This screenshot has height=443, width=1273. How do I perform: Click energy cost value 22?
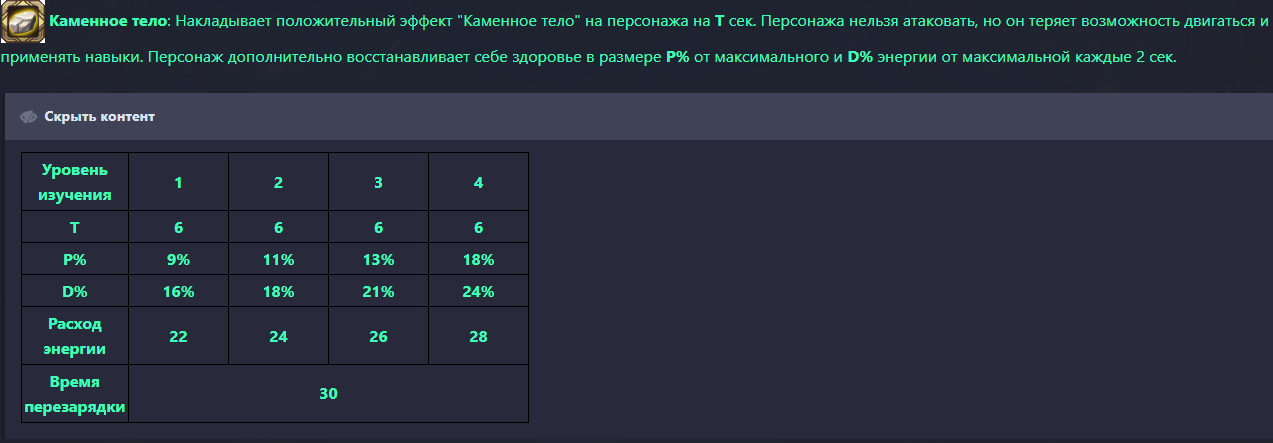(x=178, y=336)
